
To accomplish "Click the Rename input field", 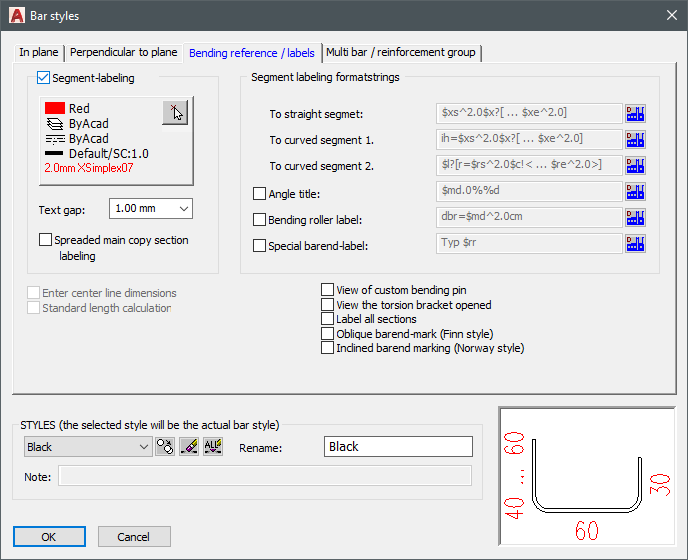I will click(x=398, y=447).
